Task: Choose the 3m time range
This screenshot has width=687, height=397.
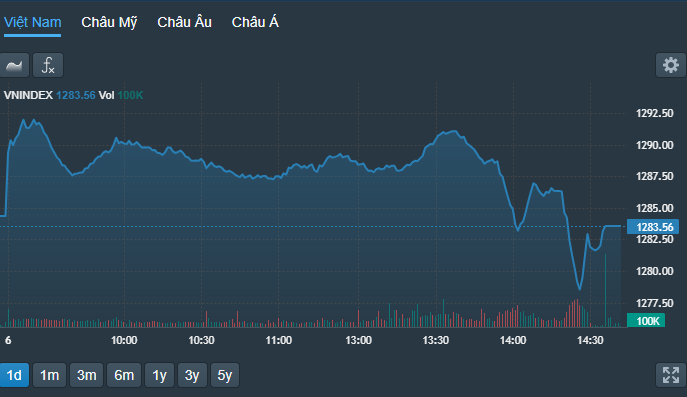Action: tap(87, 375)
